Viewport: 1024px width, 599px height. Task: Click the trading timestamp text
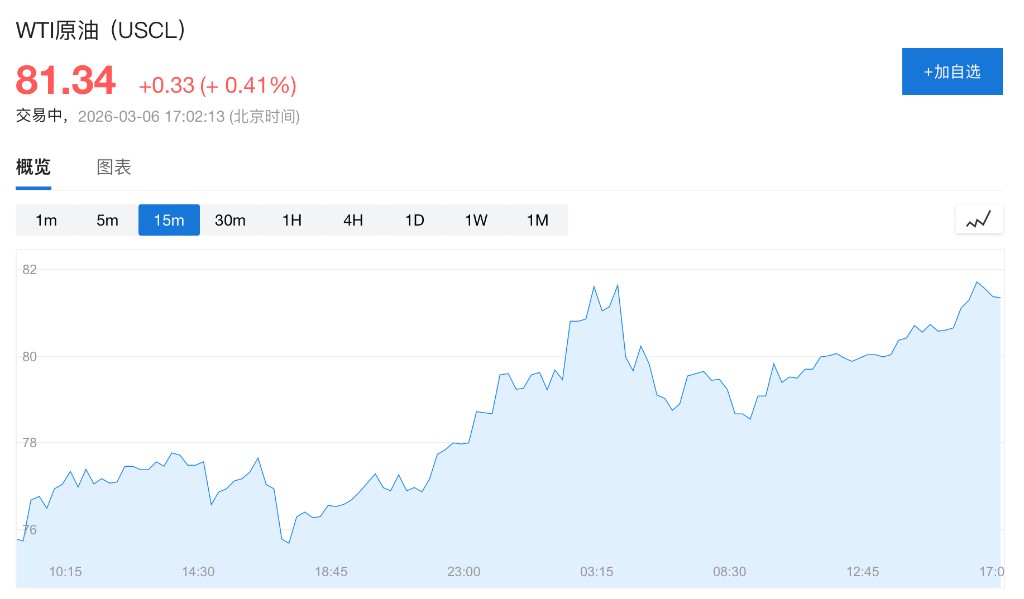pyautogui.click(x=158, y=116)
